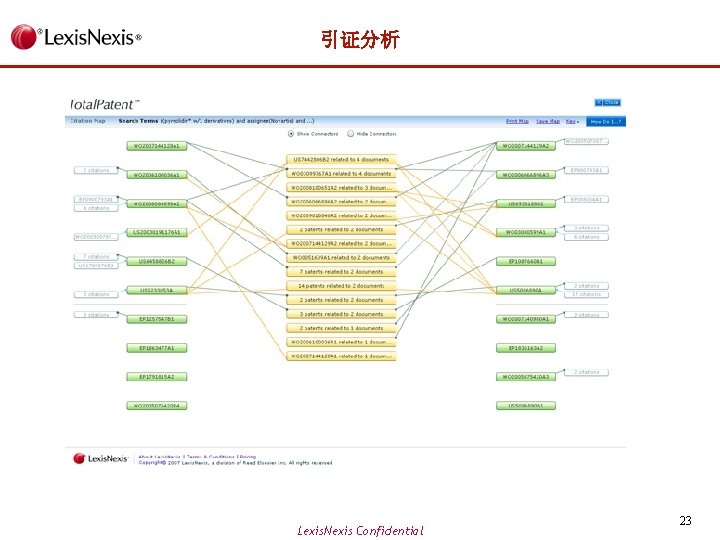Click the Close button of the citation map

(x=608, y=102)
